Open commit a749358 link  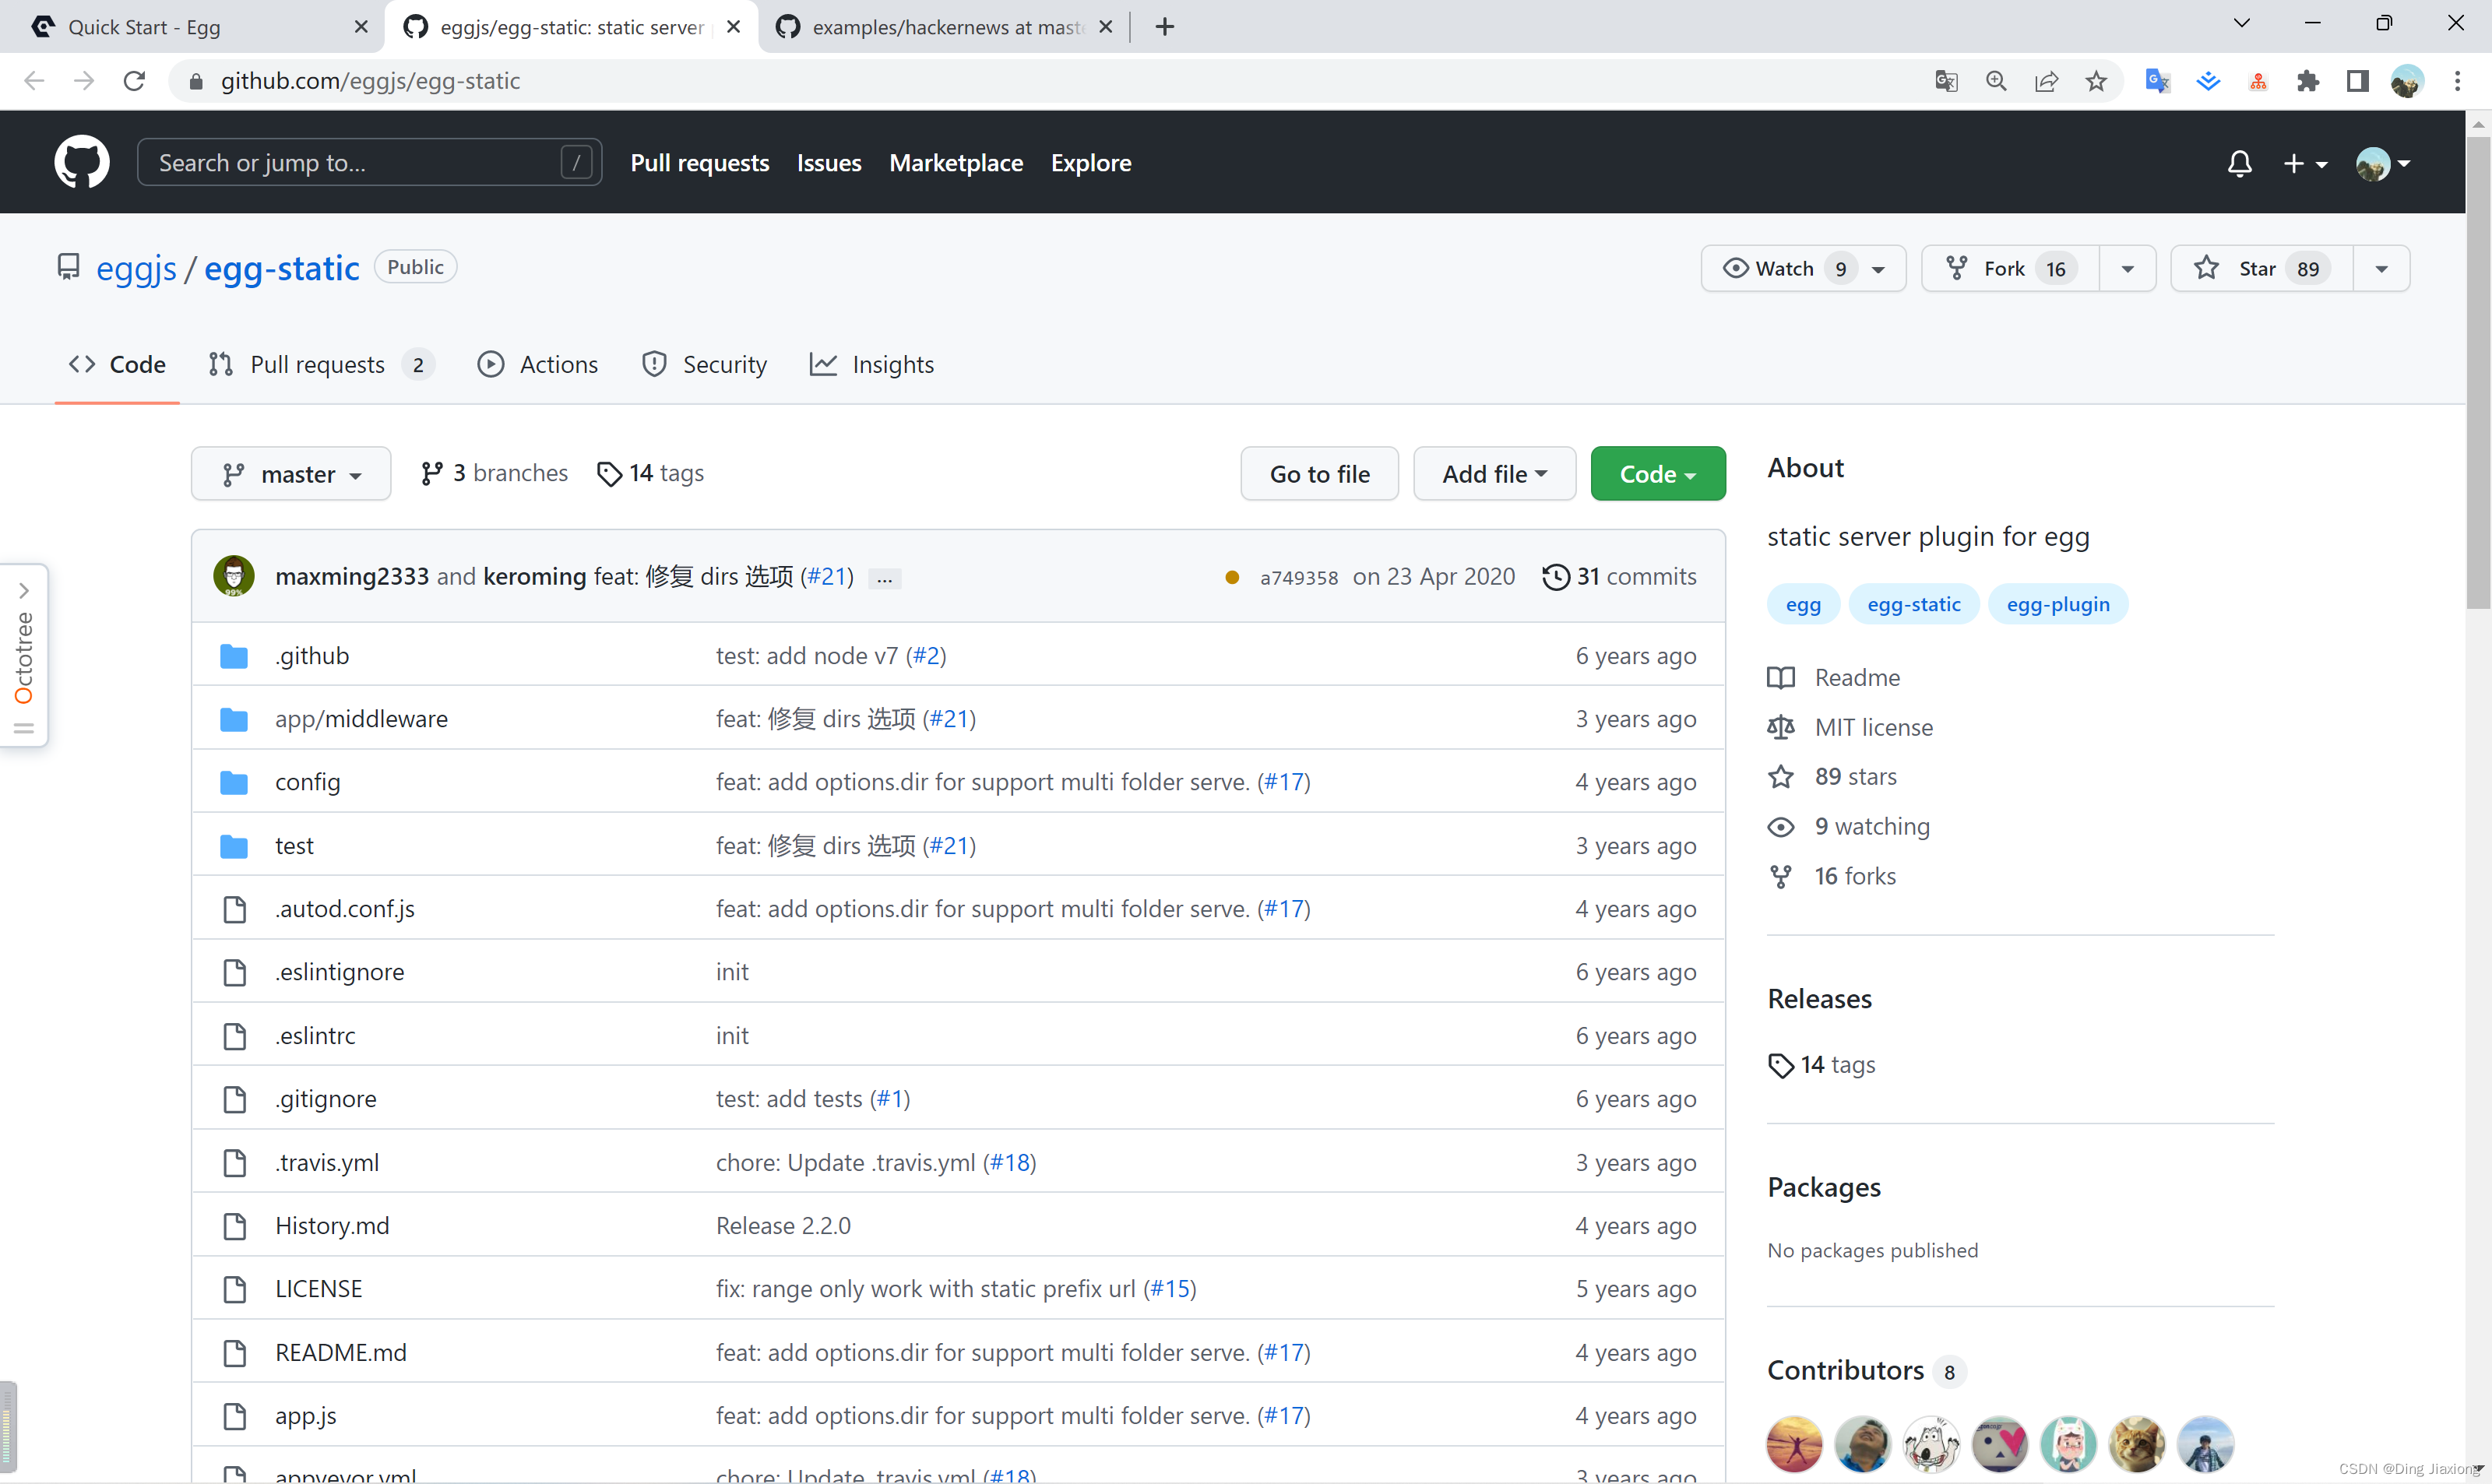click(x=1299, y=577)
